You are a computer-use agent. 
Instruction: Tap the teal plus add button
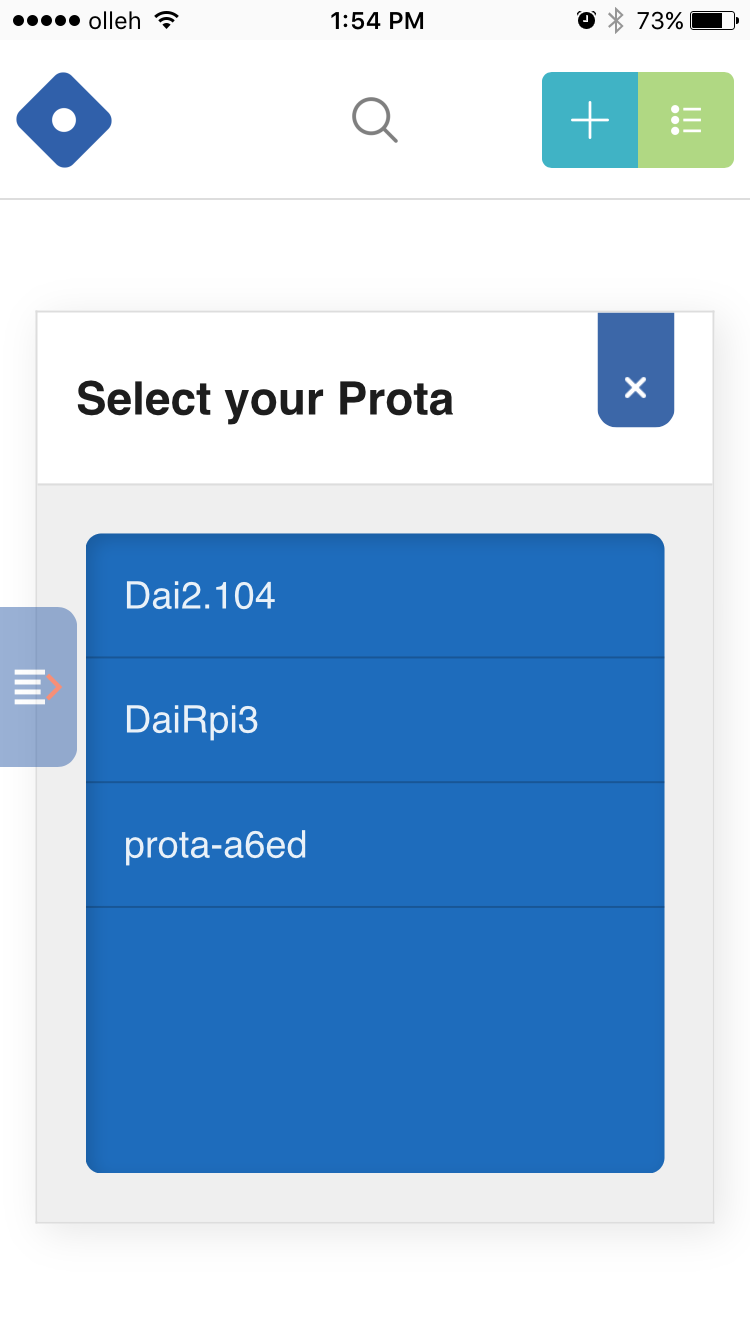coord(590,120)
